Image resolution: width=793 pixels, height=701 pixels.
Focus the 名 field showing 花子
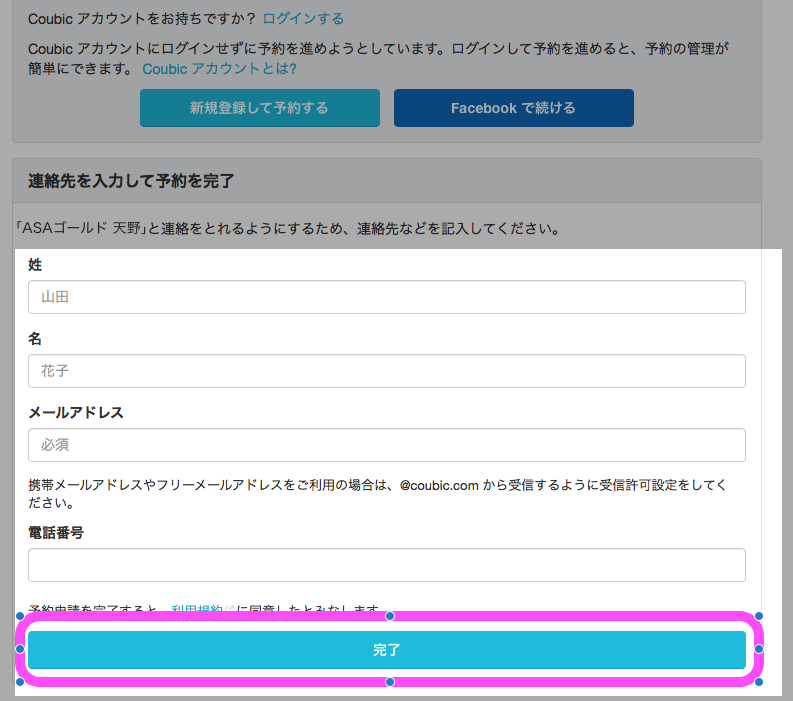pos(387,371)
